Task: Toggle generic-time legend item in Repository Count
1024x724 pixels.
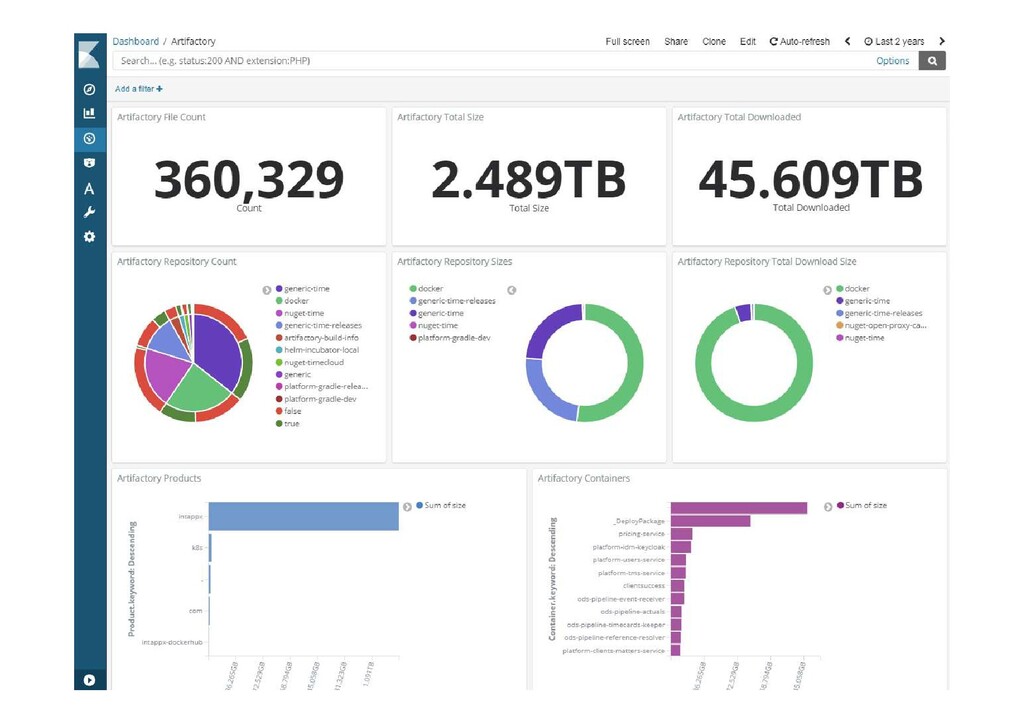Action: [x=302, y=289]
